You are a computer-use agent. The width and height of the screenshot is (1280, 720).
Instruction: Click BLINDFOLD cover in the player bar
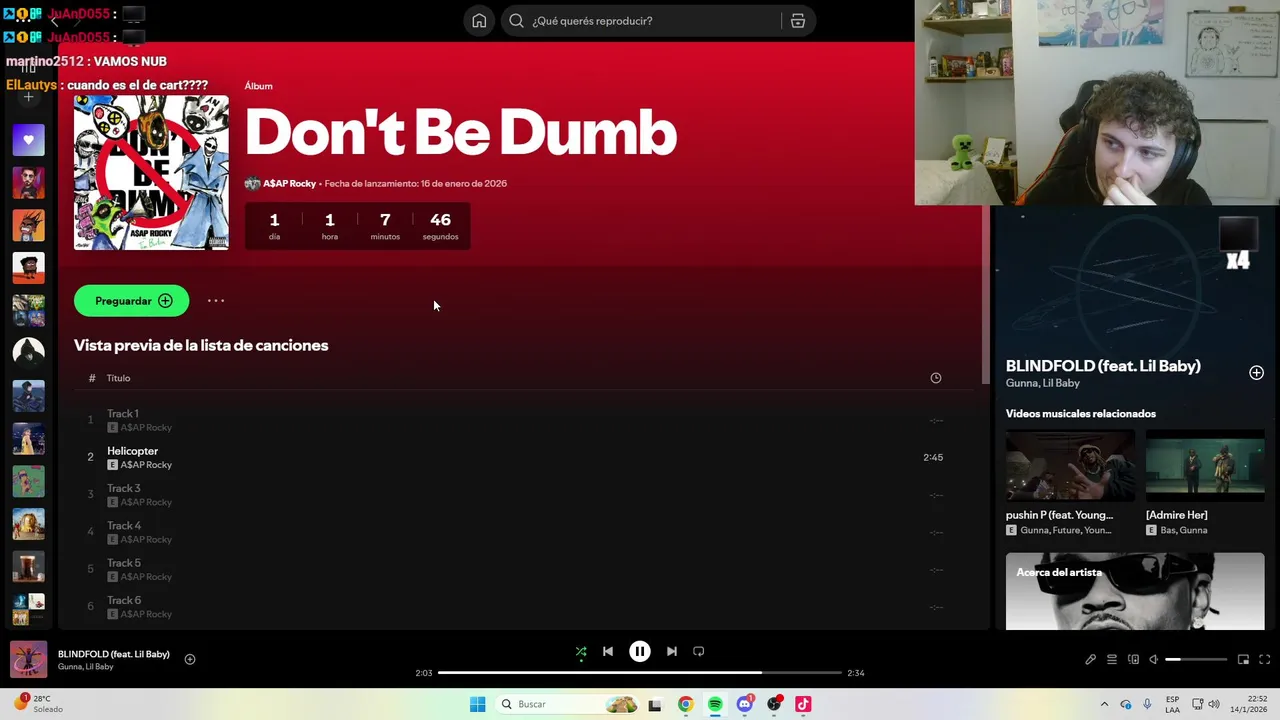(28, 660)
